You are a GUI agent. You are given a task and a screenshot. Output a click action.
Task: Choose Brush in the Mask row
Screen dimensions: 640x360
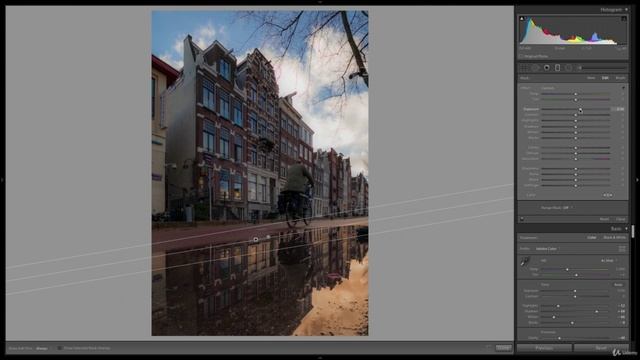coord(620,78)
